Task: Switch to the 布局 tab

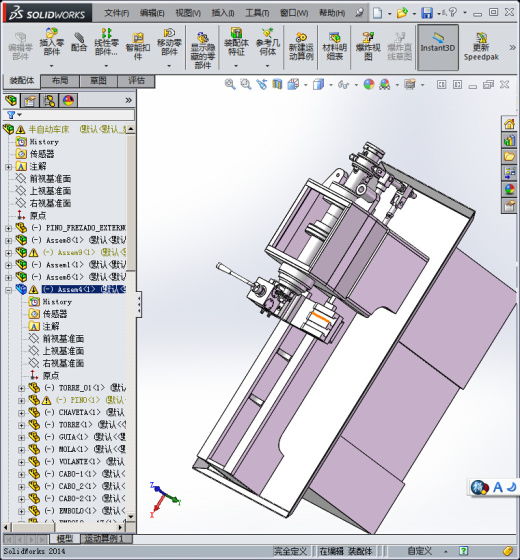Action: tap(60, 81)
